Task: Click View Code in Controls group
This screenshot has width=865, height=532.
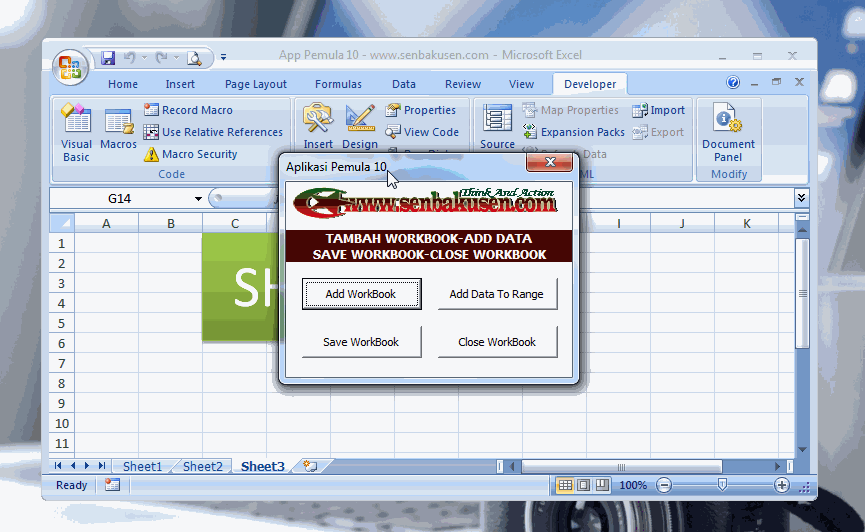Action: coord(423,132)
